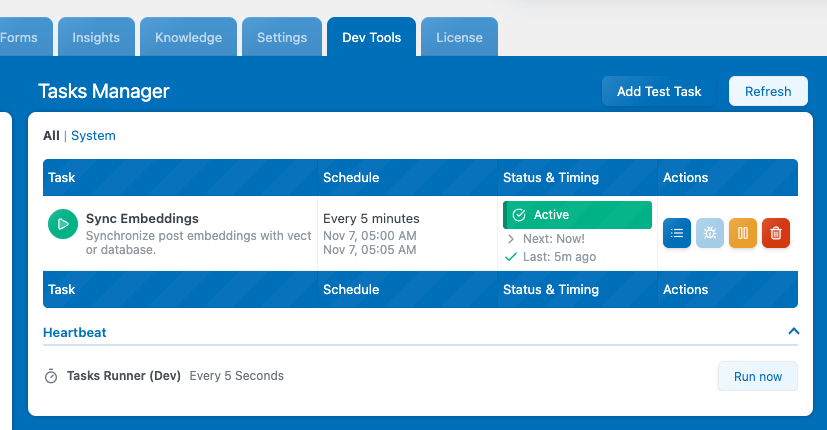Image resolution: width=827 pixels, height=430 pixels.
Task: Filter tasks by System
Action: [93, 136]
